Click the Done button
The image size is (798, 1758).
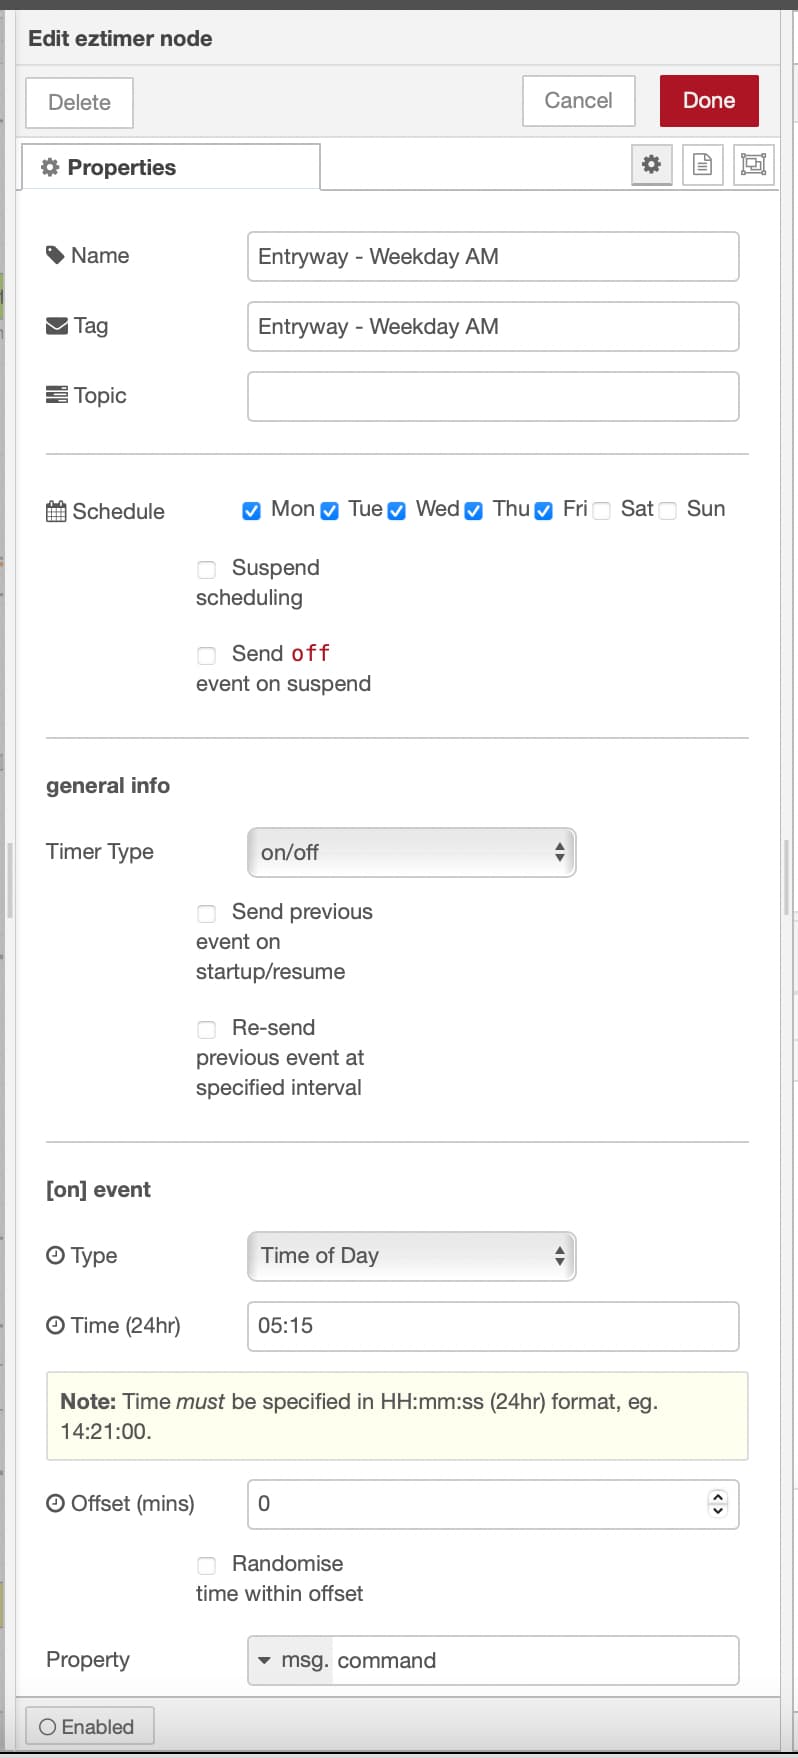pos(708,100)
